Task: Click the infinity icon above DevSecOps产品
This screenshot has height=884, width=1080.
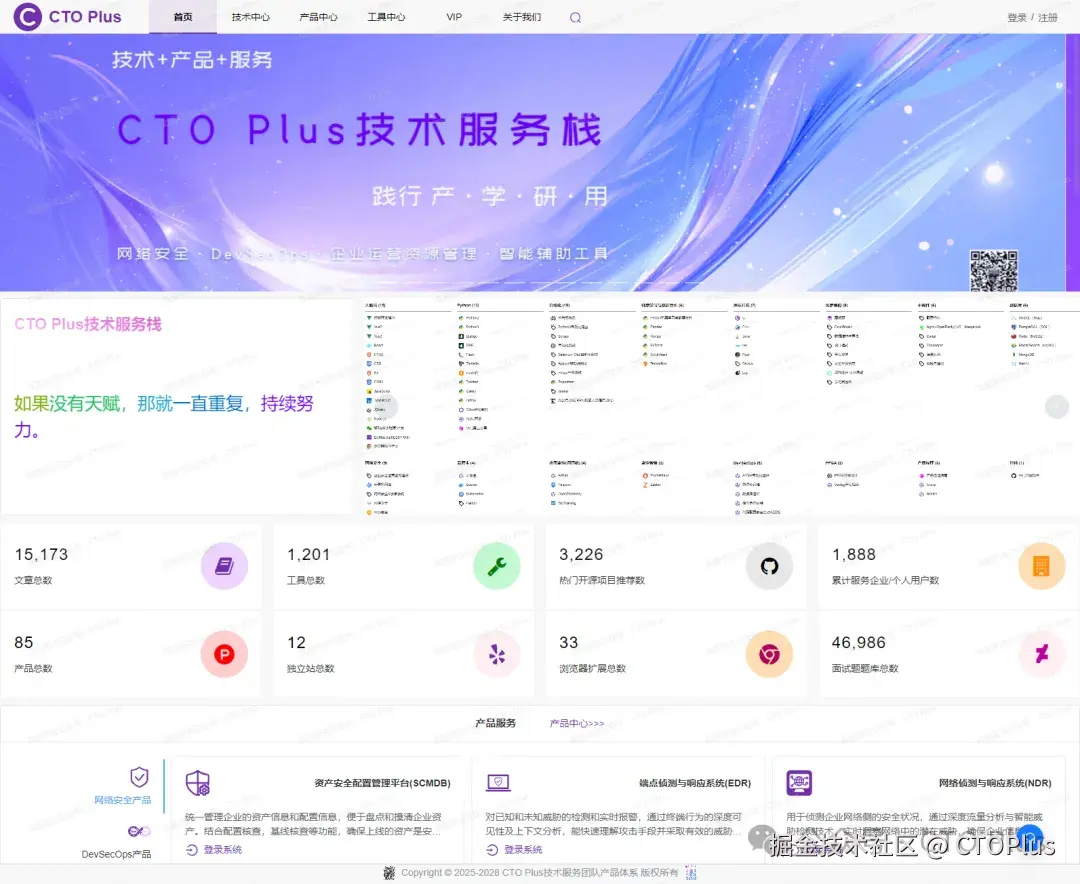Action: tap(139, 832)
